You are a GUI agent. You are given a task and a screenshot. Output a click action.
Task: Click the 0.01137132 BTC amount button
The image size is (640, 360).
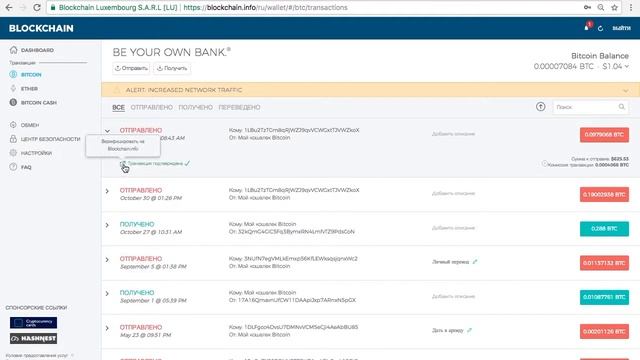[x=604, y=263]
